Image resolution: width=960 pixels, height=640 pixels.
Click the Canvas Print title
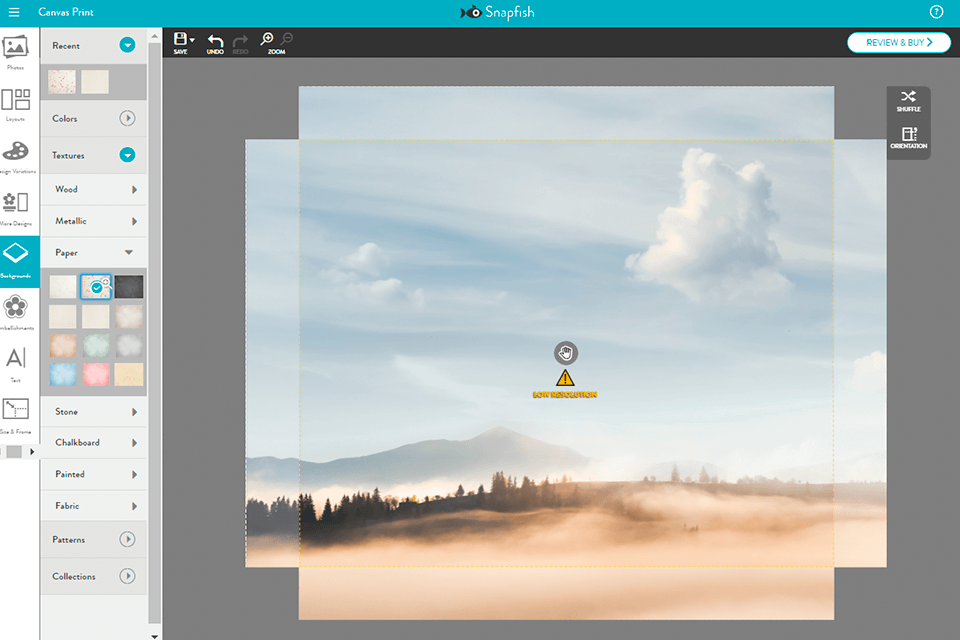coord(66,12)
